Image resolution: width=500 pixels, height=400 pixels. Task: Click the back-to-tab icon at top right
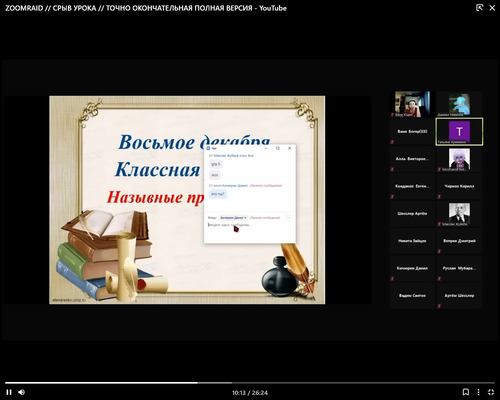coord(479,8)
